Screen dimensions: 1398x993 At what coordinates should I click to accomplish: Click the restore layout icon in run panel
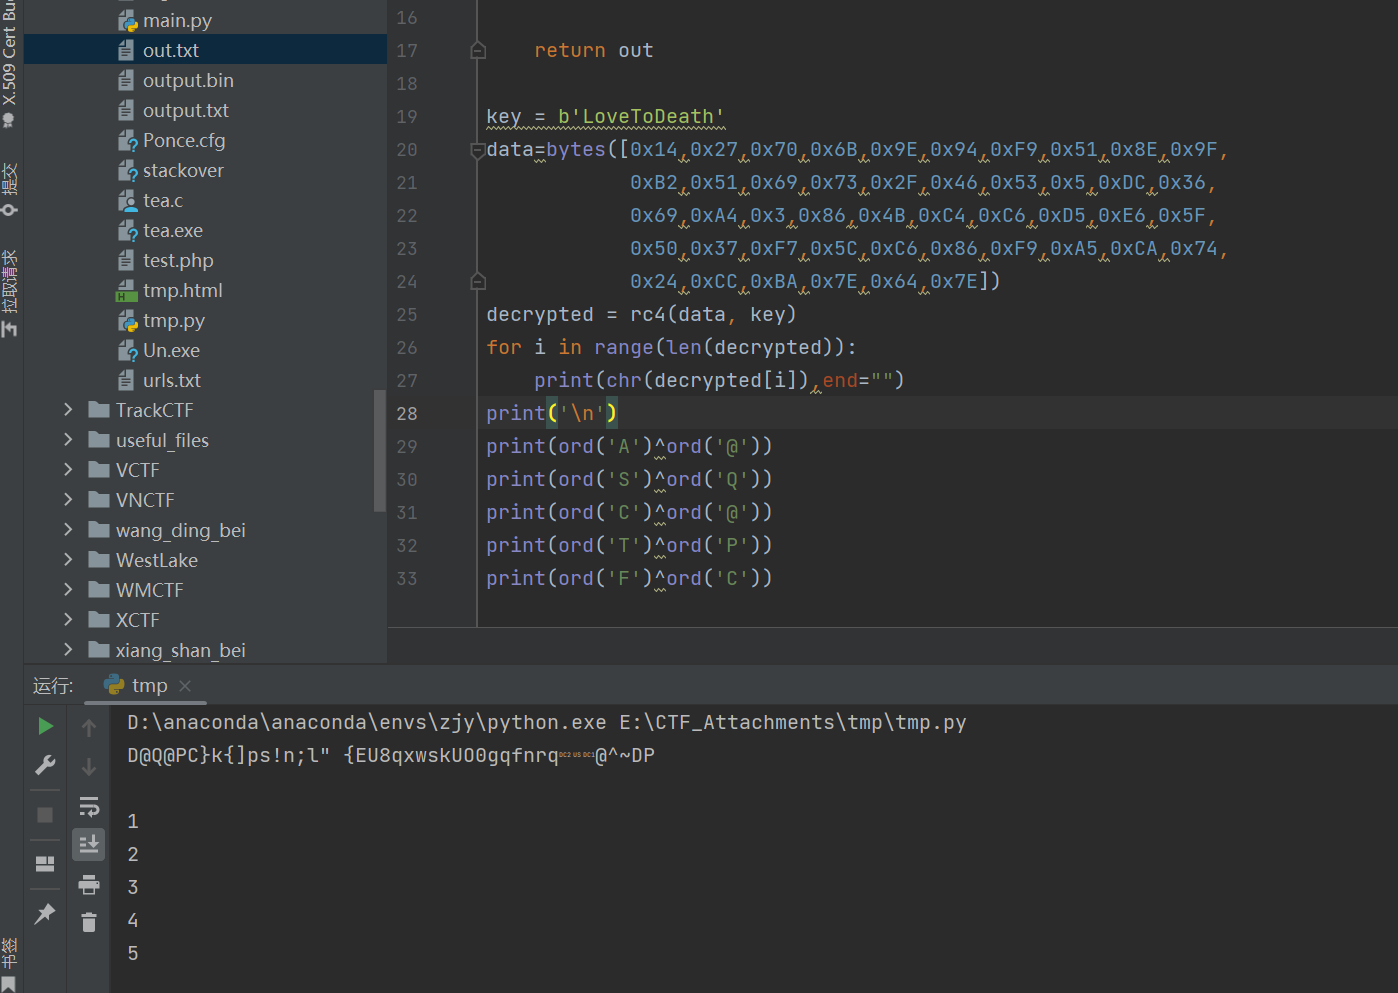pyautogui.click(x=45, y=864)
